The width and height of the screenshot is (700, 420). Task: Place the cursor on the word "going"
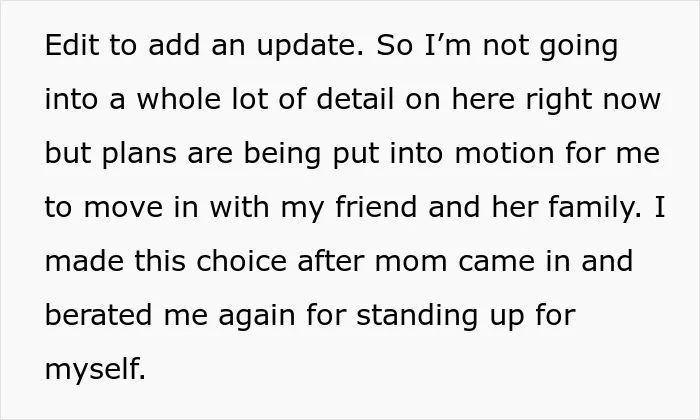(x=579, y=47)
